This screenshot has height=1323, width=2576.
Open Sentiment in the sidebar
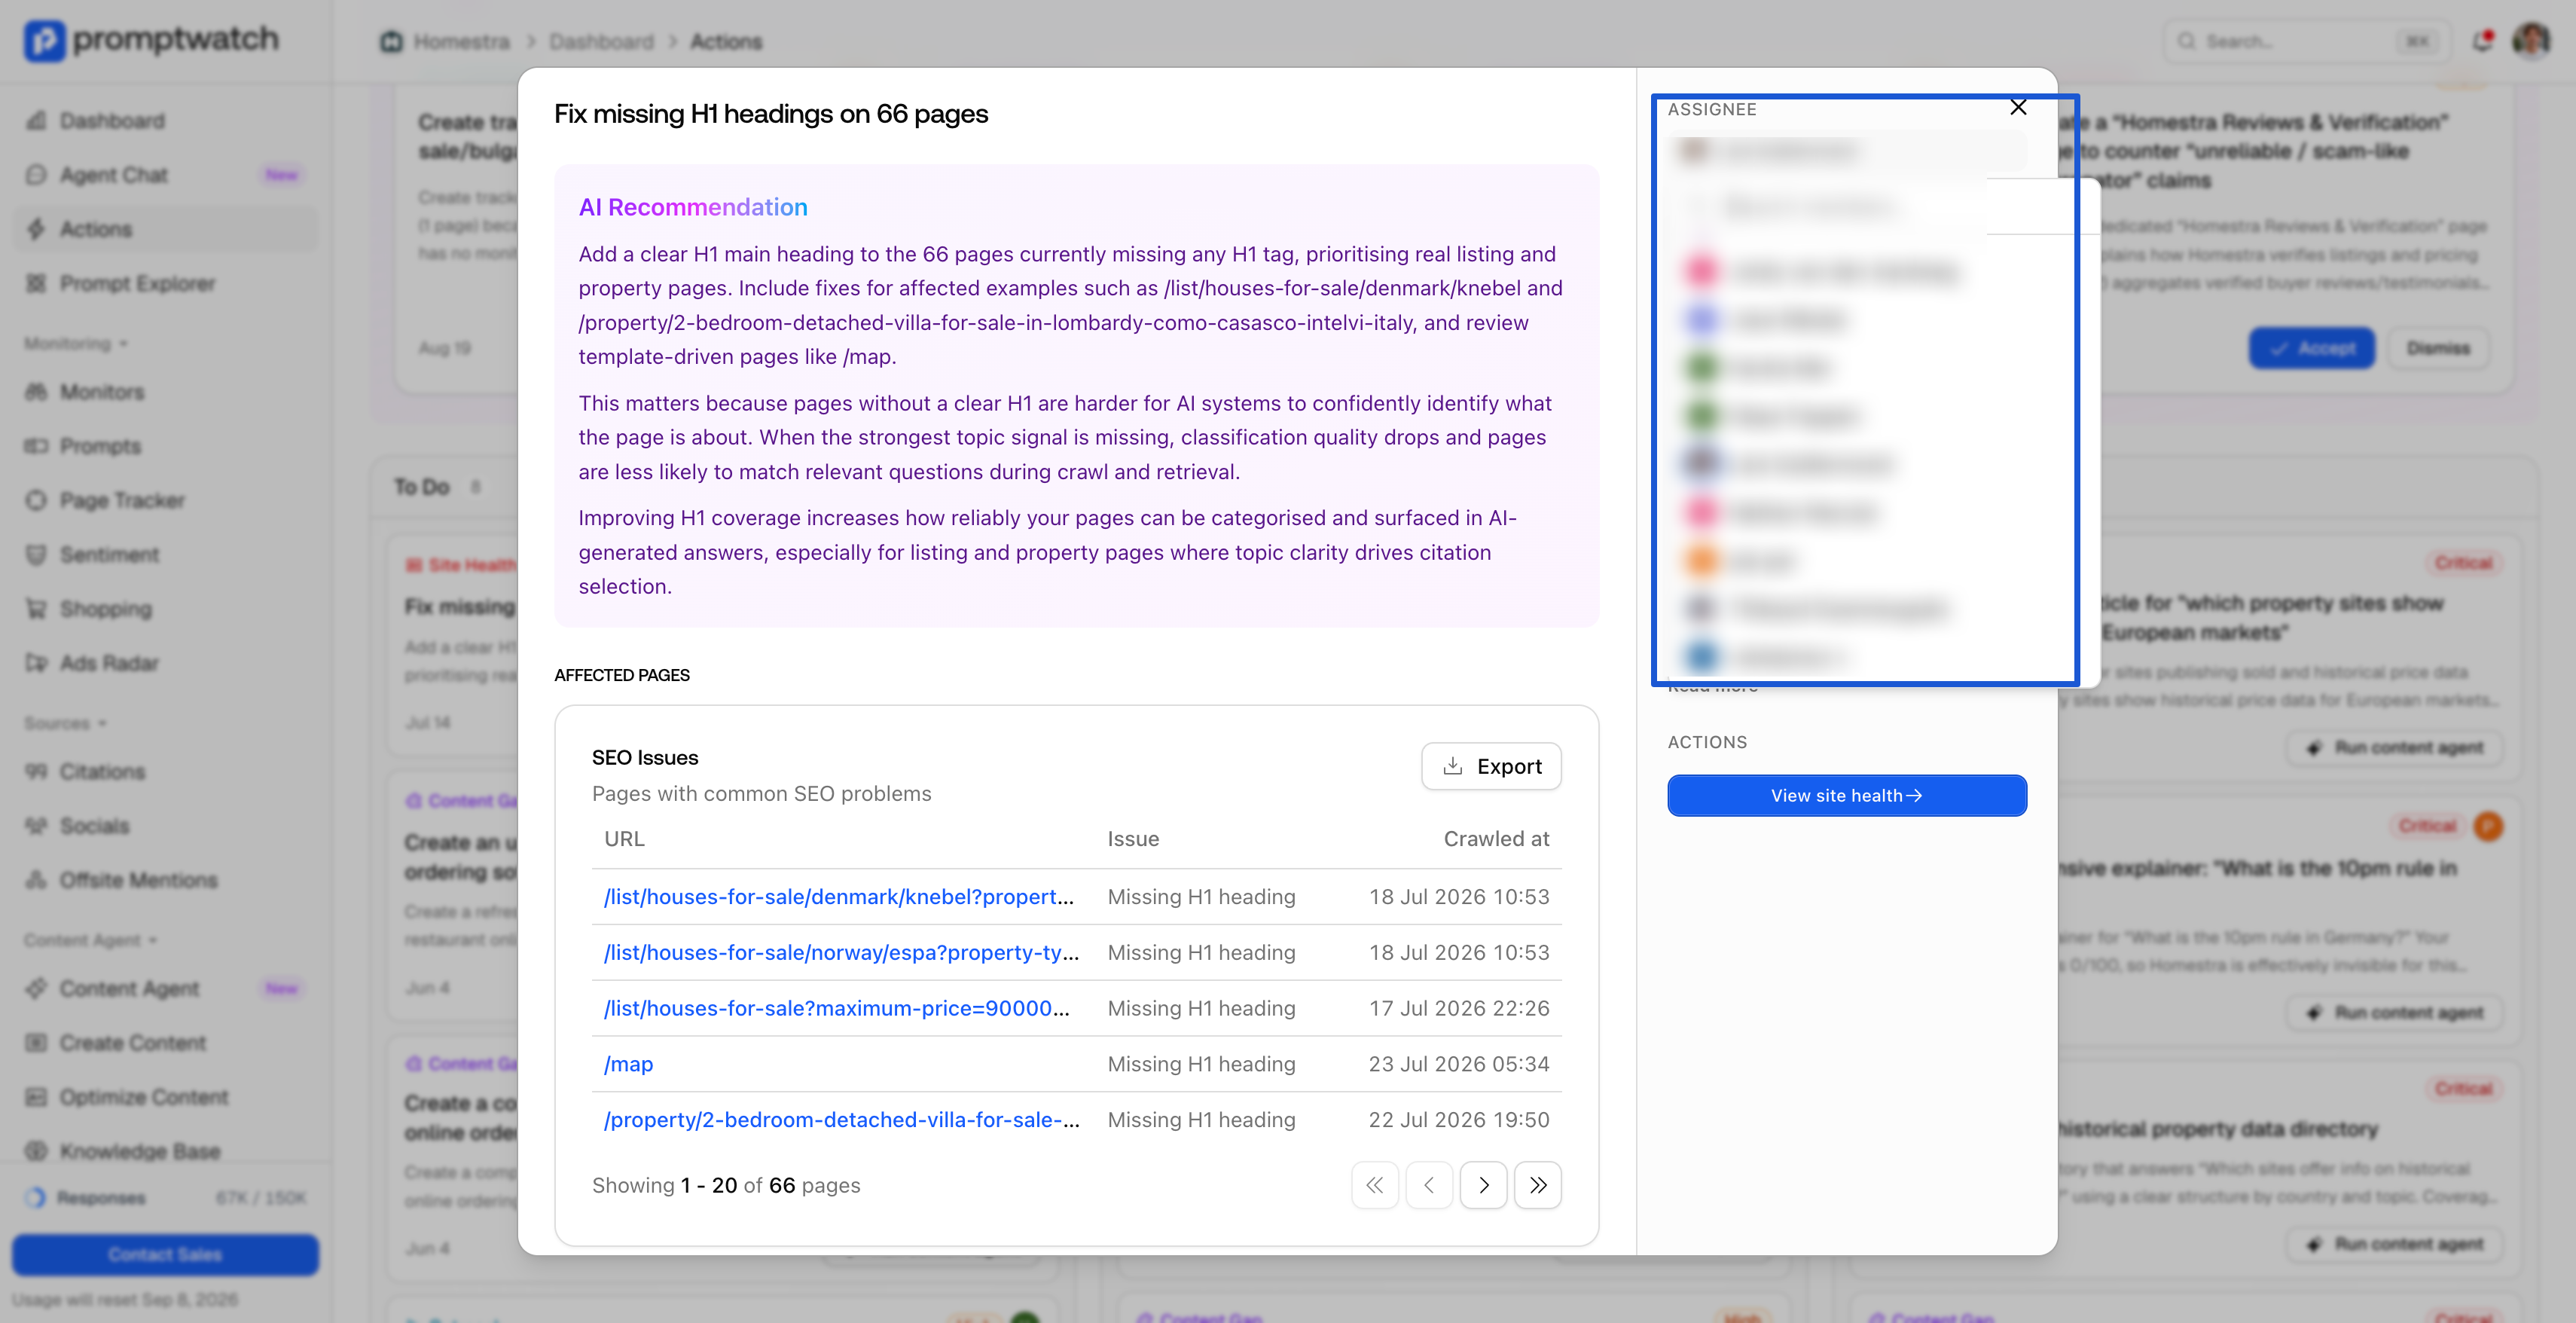(165, 554)
